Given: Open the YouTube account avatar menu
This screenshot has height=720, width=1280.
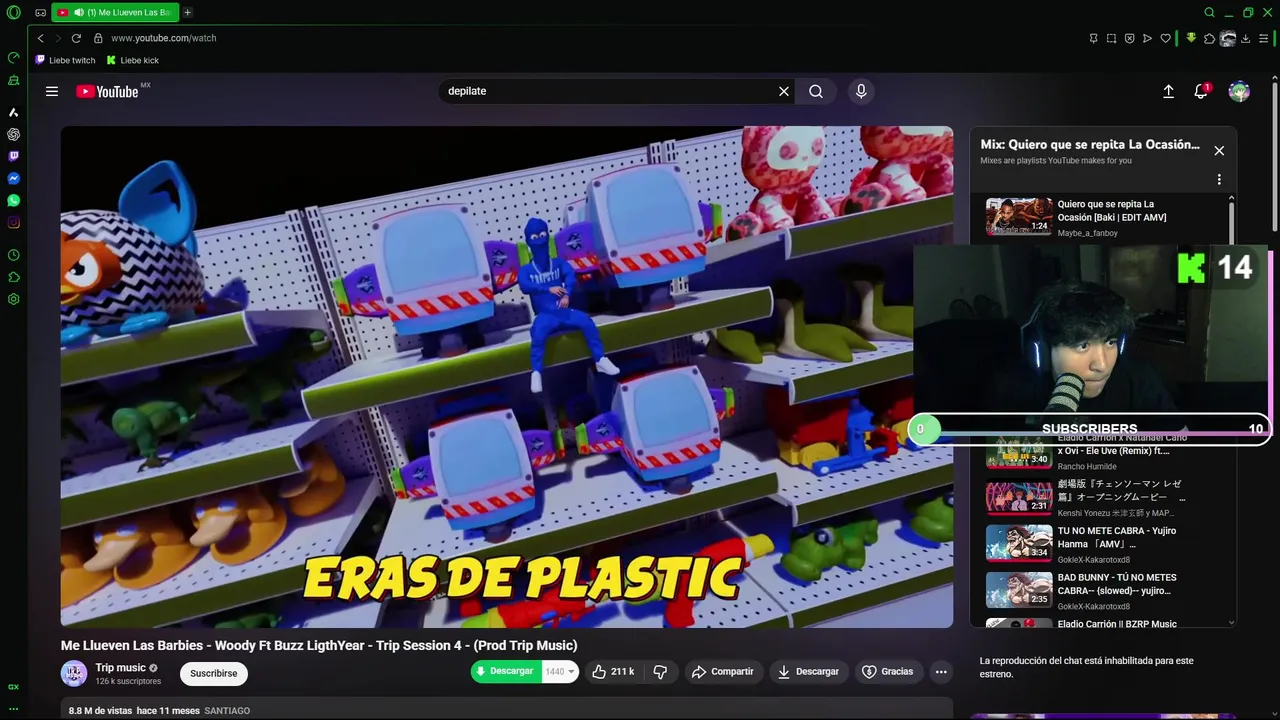Looking at the screenshot, I should coord(1239,91).
